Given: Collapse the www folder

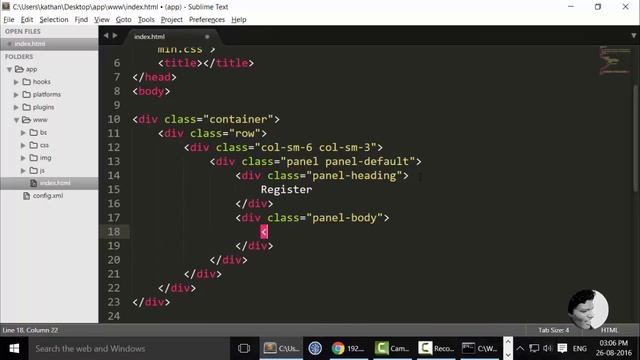Looking at the screenshot, I should tap(16, 120).
